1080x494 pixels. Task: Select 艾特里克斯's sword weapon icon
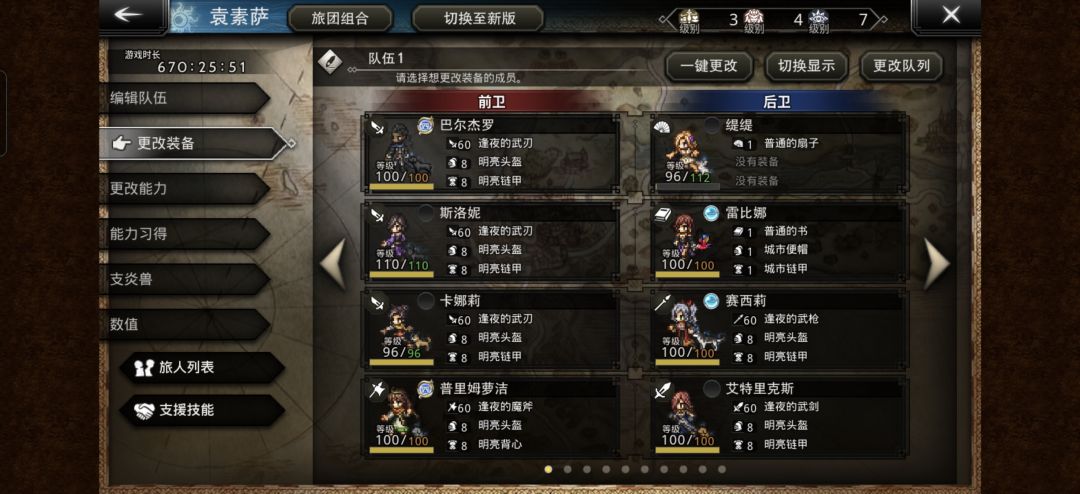663,390
